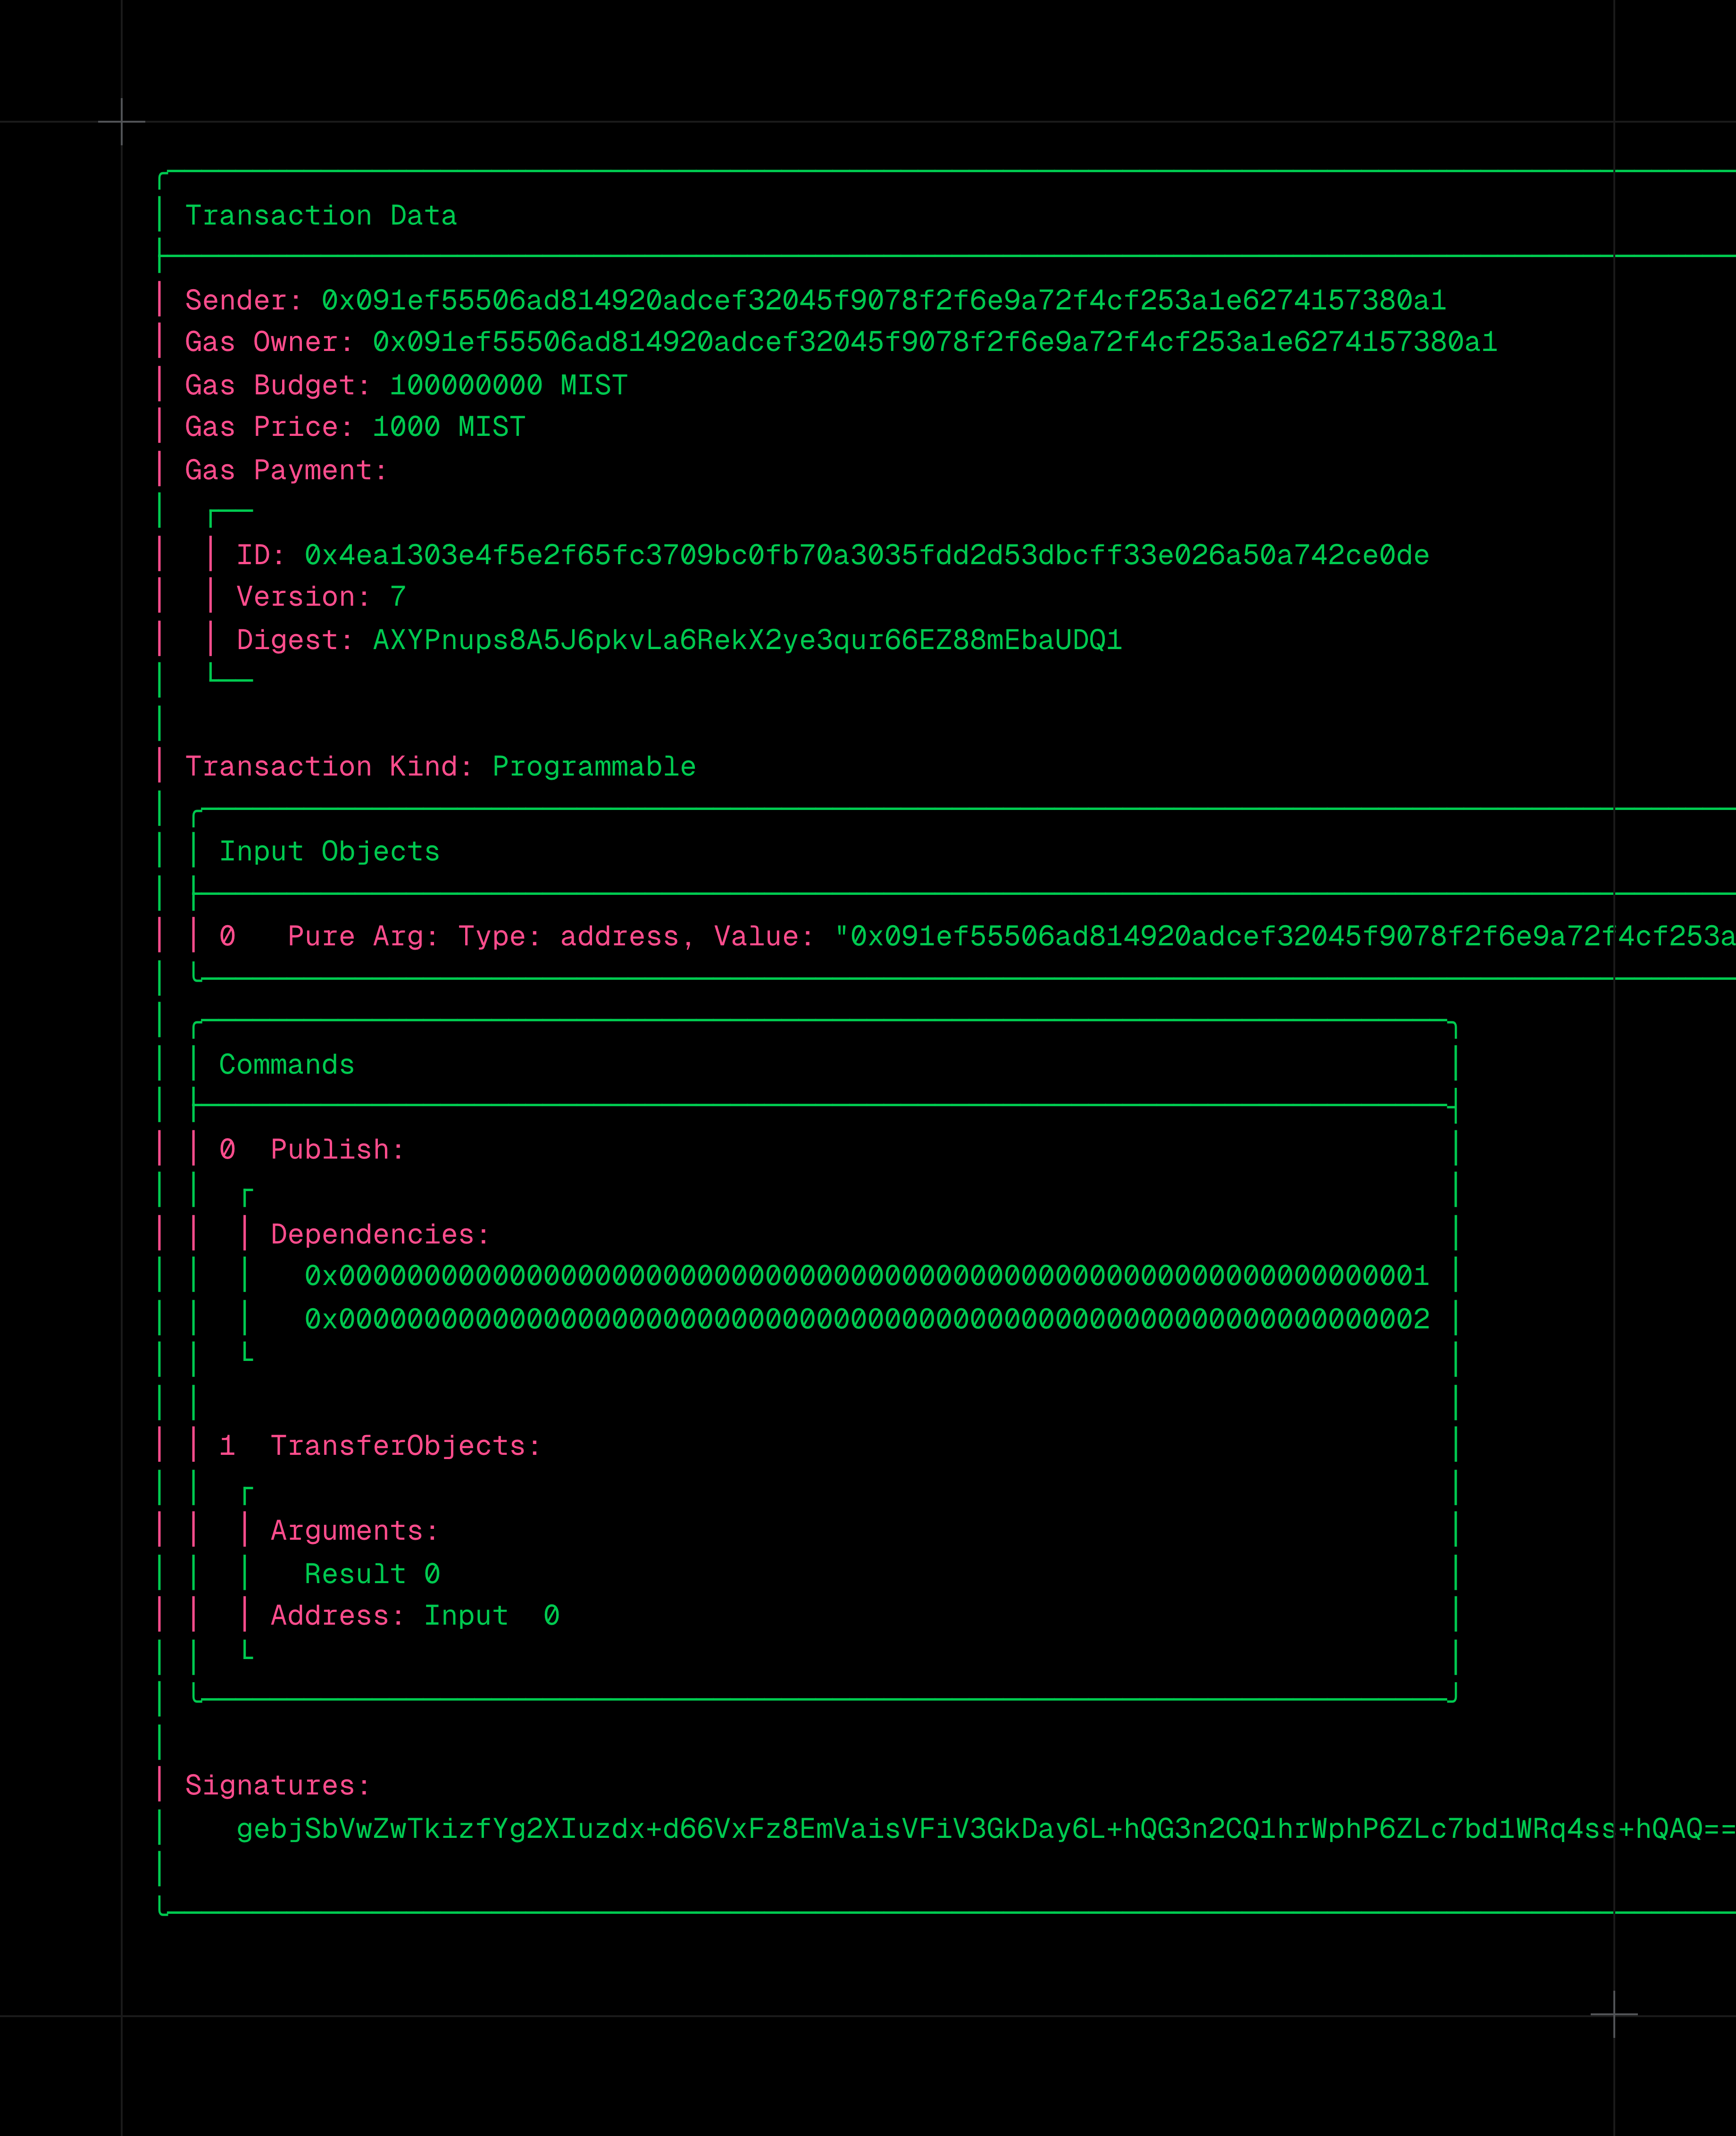
Task: Click the Gas Price 1000 MIST value
Action: point(448,427)
